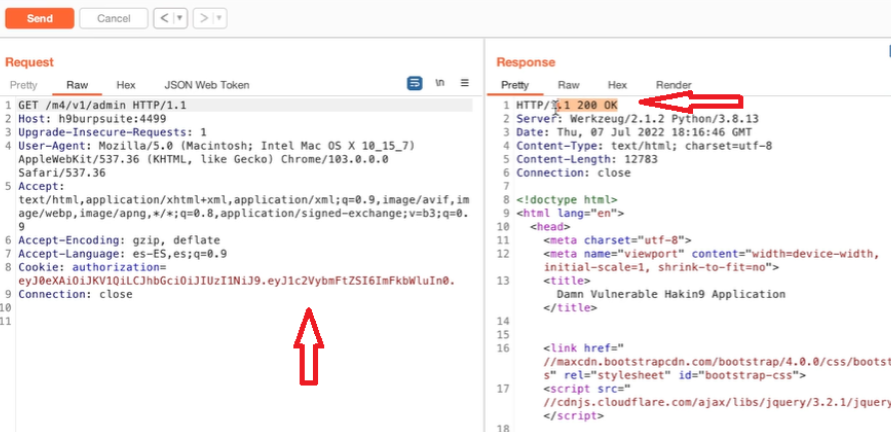Click the <html lang="en"> line
This screenshot has width=891, height=432.
point(570,214)
